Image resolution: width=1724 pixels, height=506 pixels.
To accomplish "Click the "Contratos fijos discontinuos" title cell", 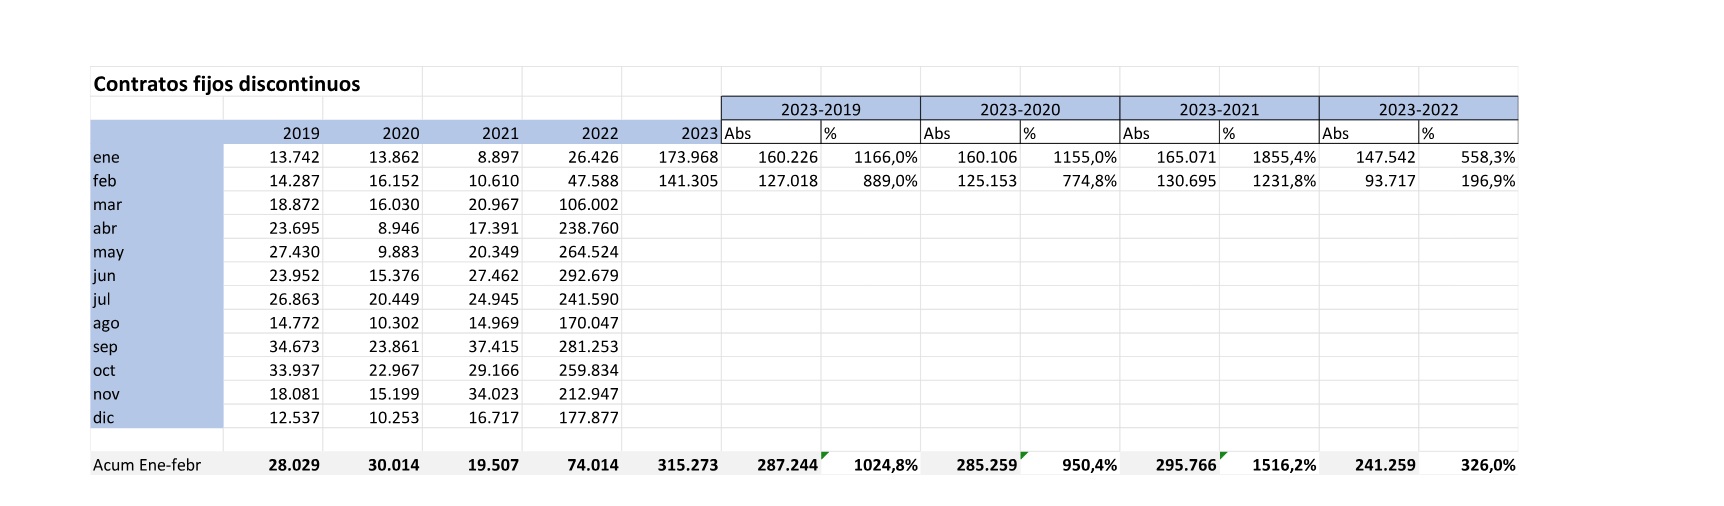I will [226, 84].
